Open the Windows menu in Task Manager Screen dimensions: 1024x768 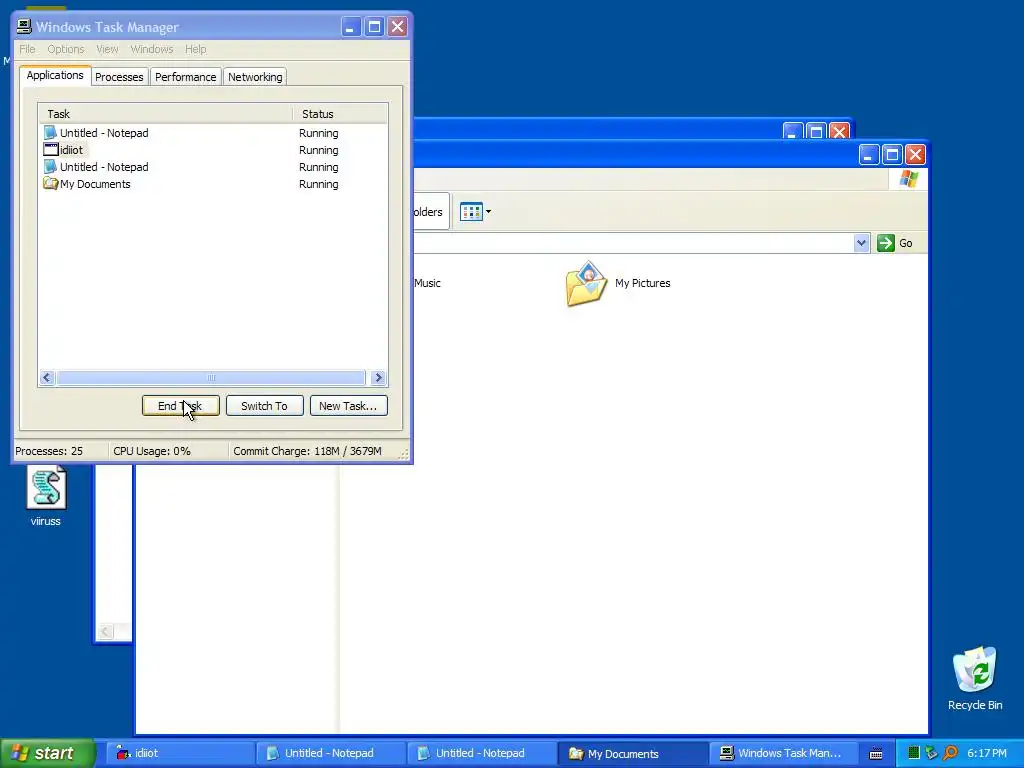coord(152,49)
